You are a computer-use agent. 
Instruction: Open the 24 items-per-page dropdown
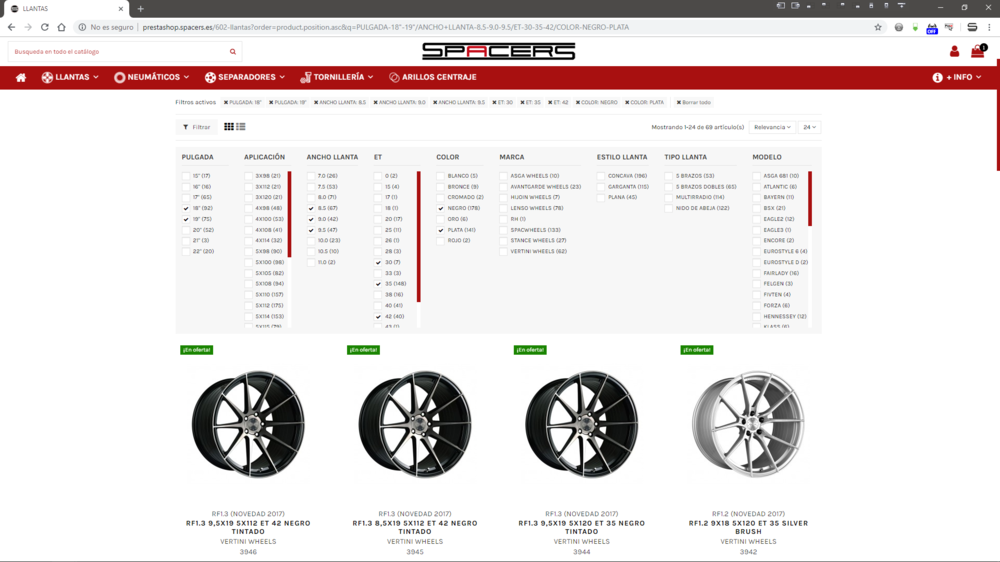809,127
